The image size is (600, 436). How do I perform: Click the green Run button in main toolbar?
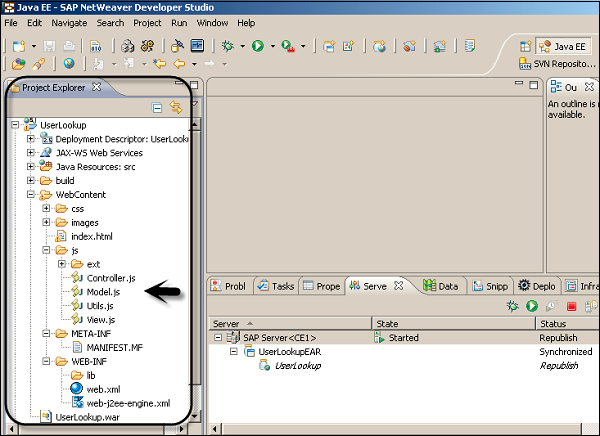pyautogui.click(x=257, y=46)
